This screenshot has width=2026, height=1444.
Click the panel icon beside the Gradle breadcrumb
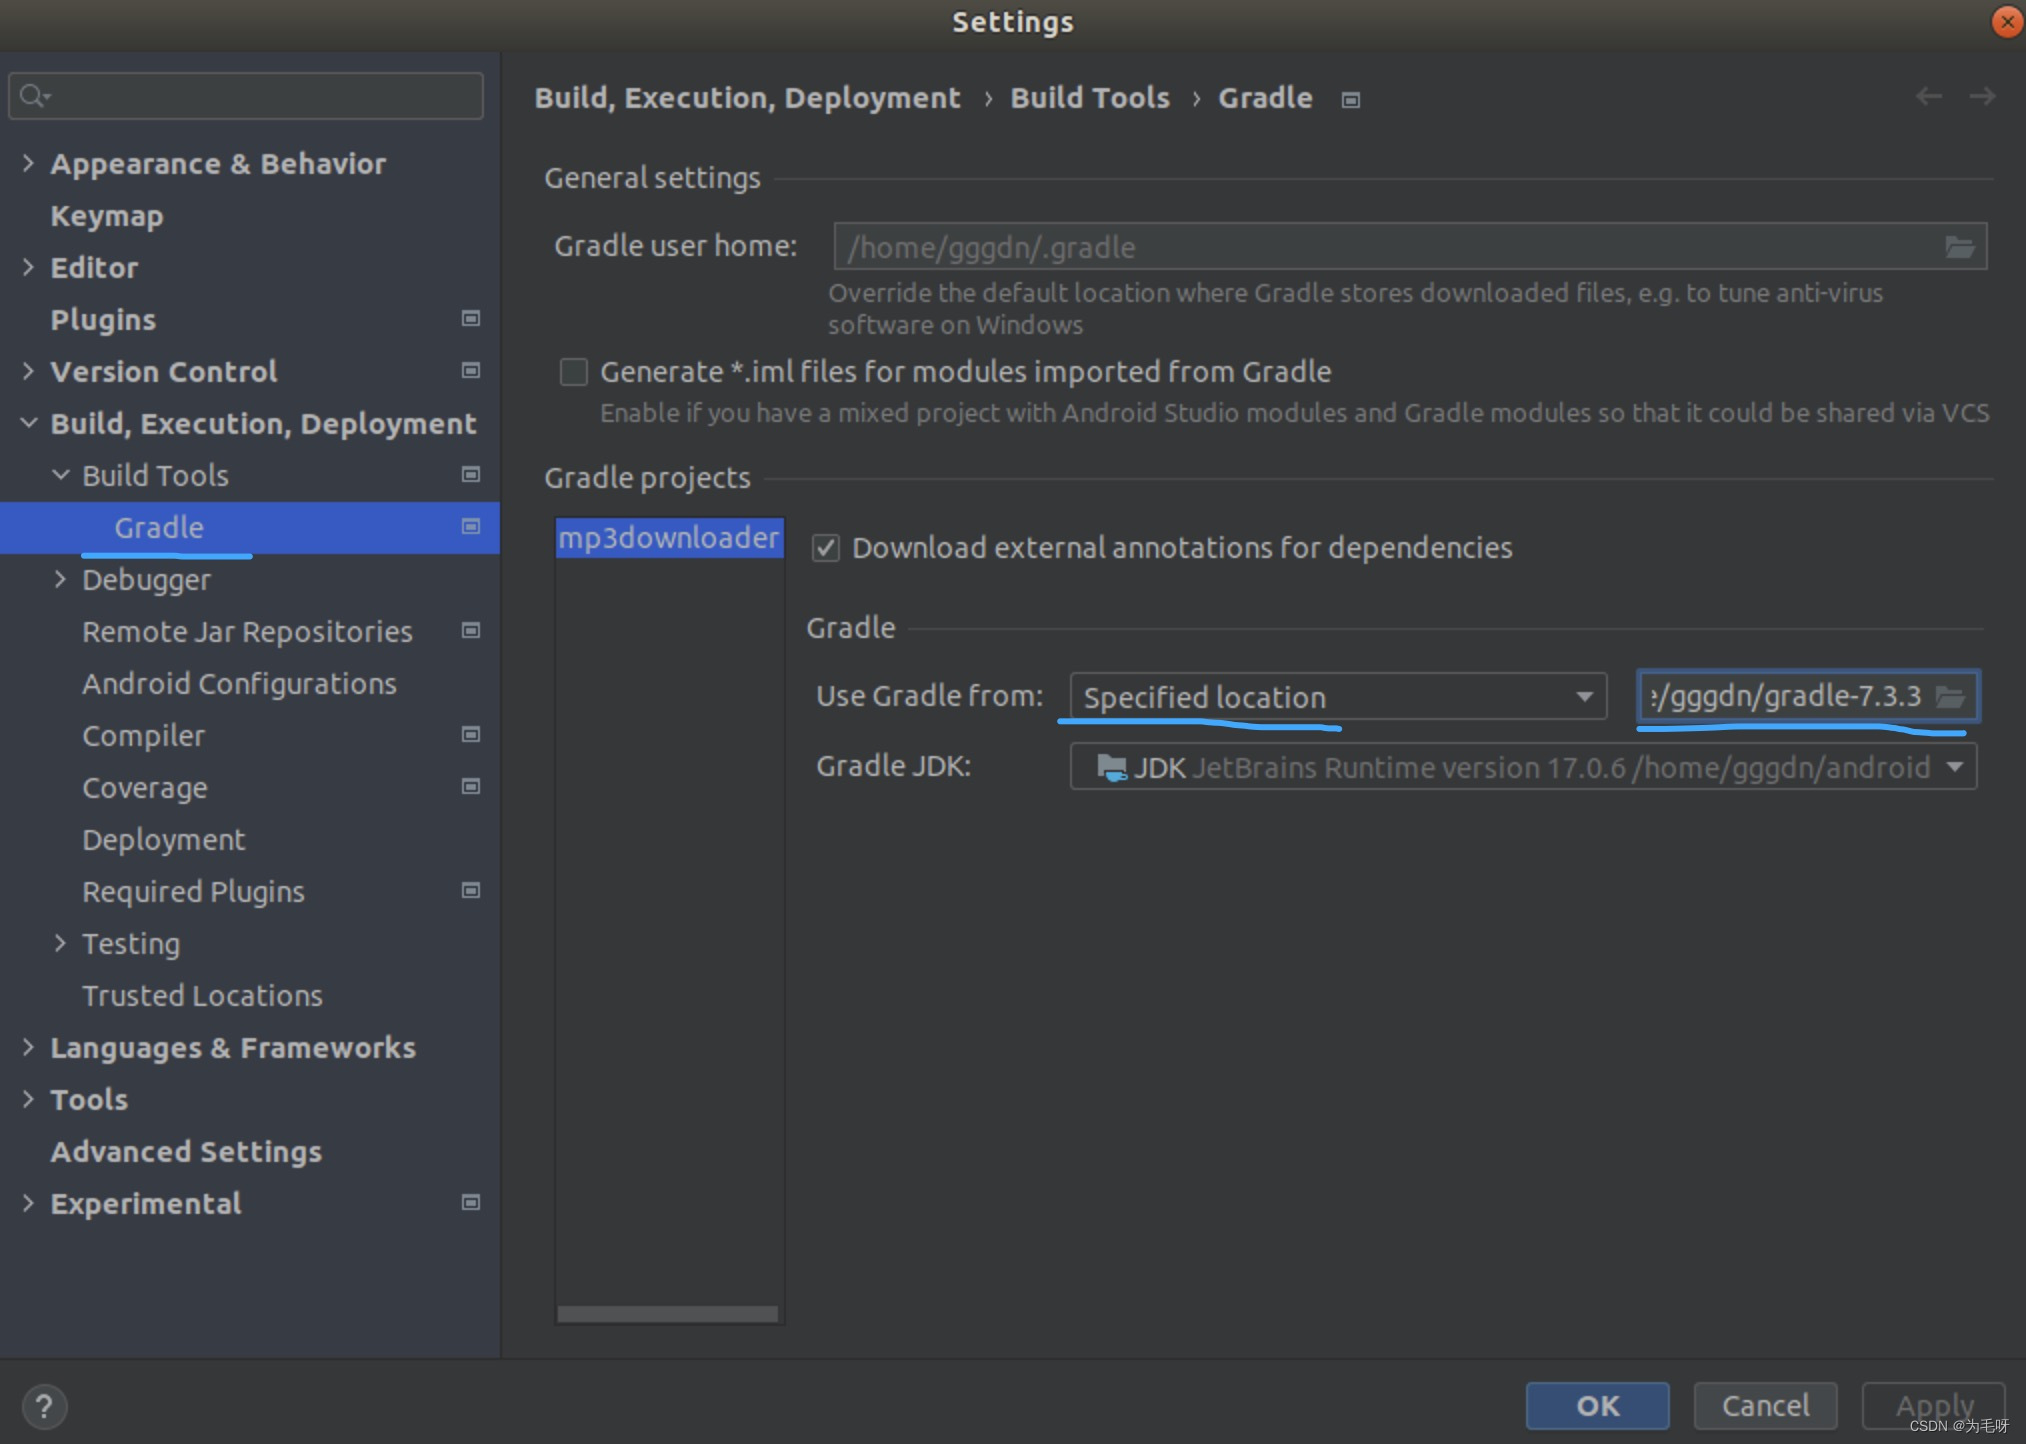(1350, 99)
